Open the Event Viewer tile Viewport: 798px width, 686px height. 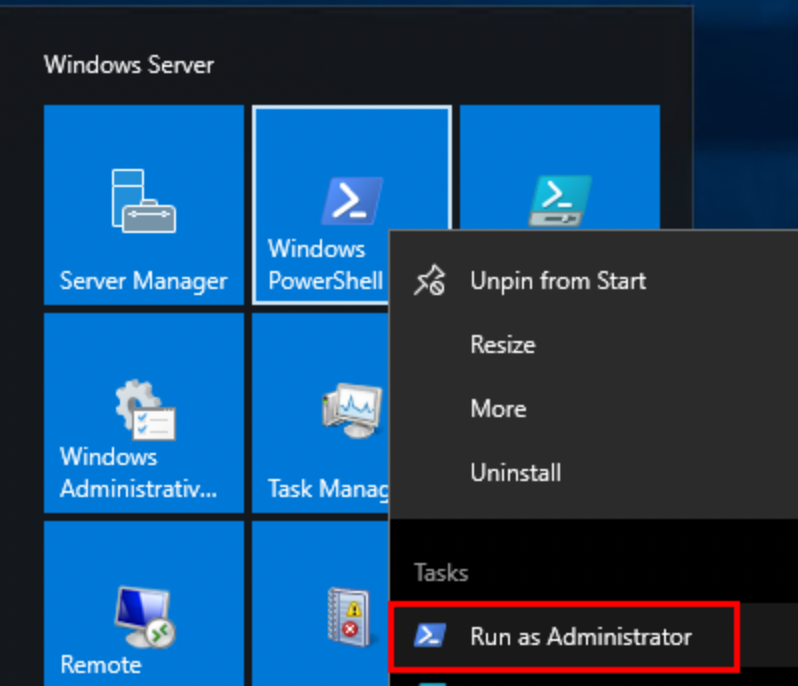(321, 603)
